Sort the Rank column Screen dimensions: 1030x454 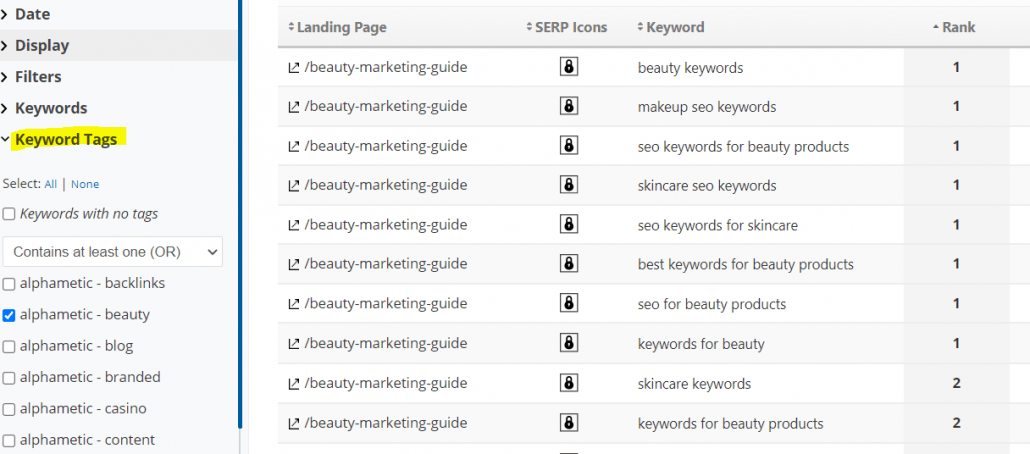[x=954, y=28]
